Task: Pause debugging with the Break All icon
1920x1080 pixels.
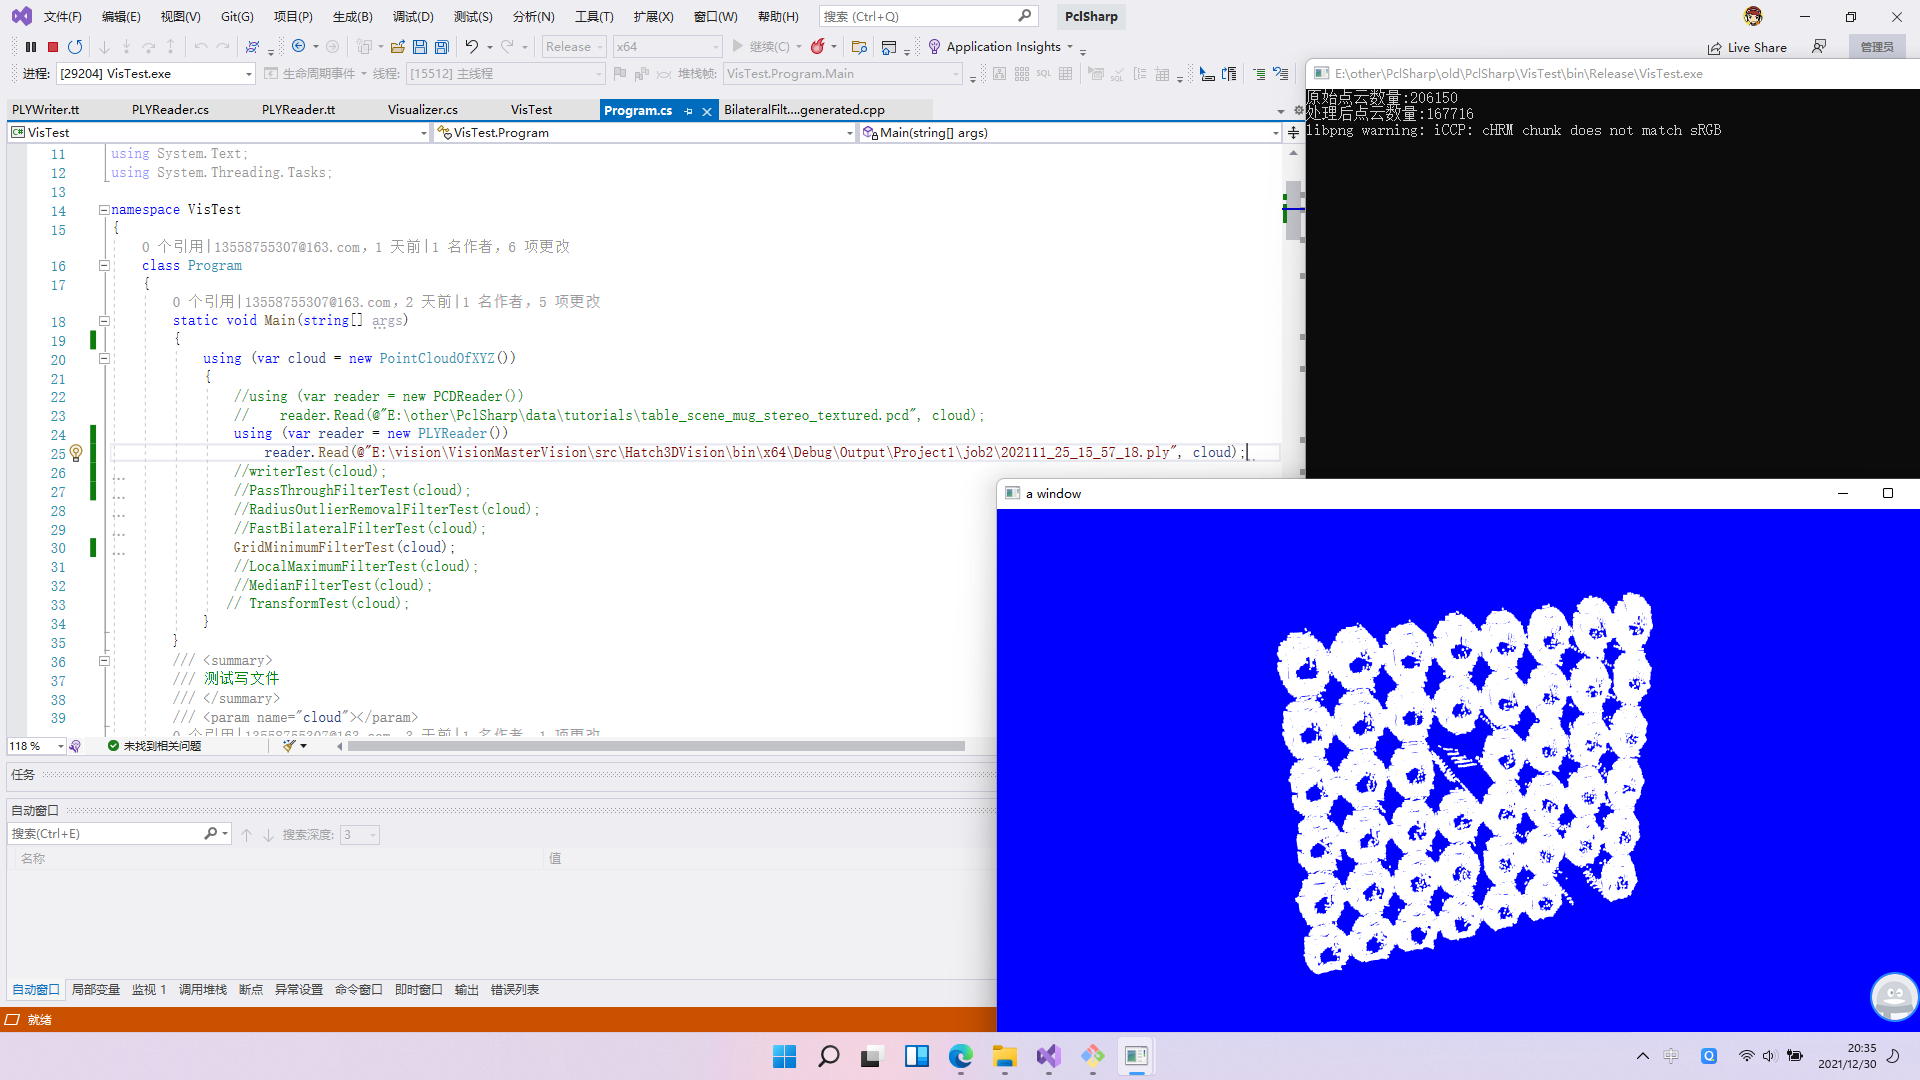Action: 31,46
